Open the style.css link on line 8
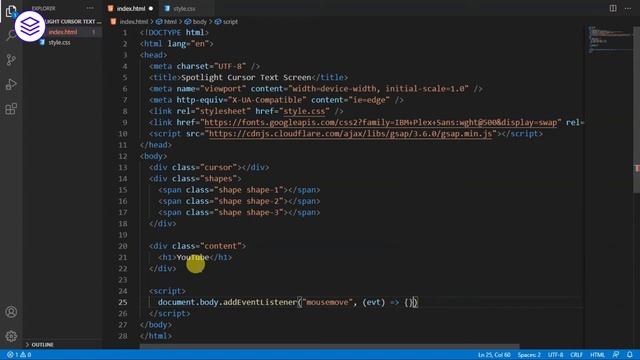The width and height of the screenshot is (640, 360). click(304, 111)
